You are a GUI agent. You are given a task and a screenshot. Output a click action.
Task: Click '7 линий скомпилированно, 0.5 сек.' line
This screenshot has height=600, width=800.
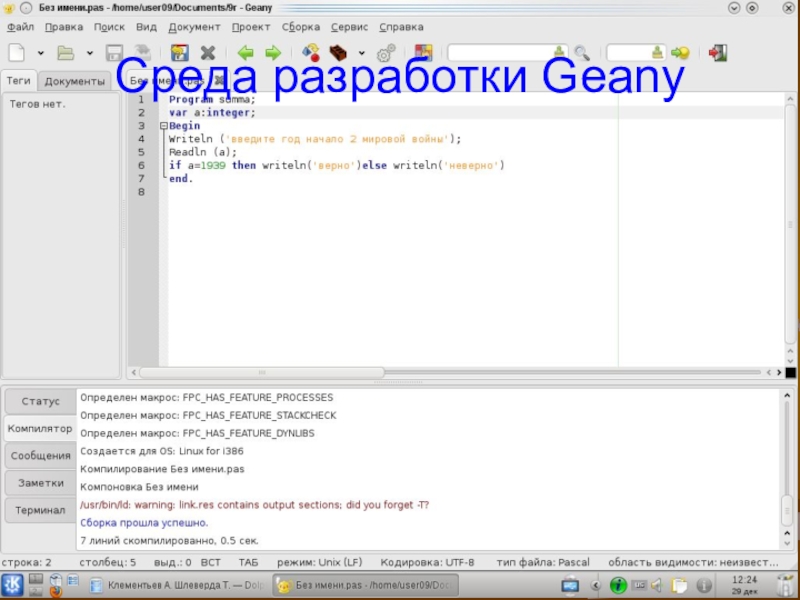169,541
